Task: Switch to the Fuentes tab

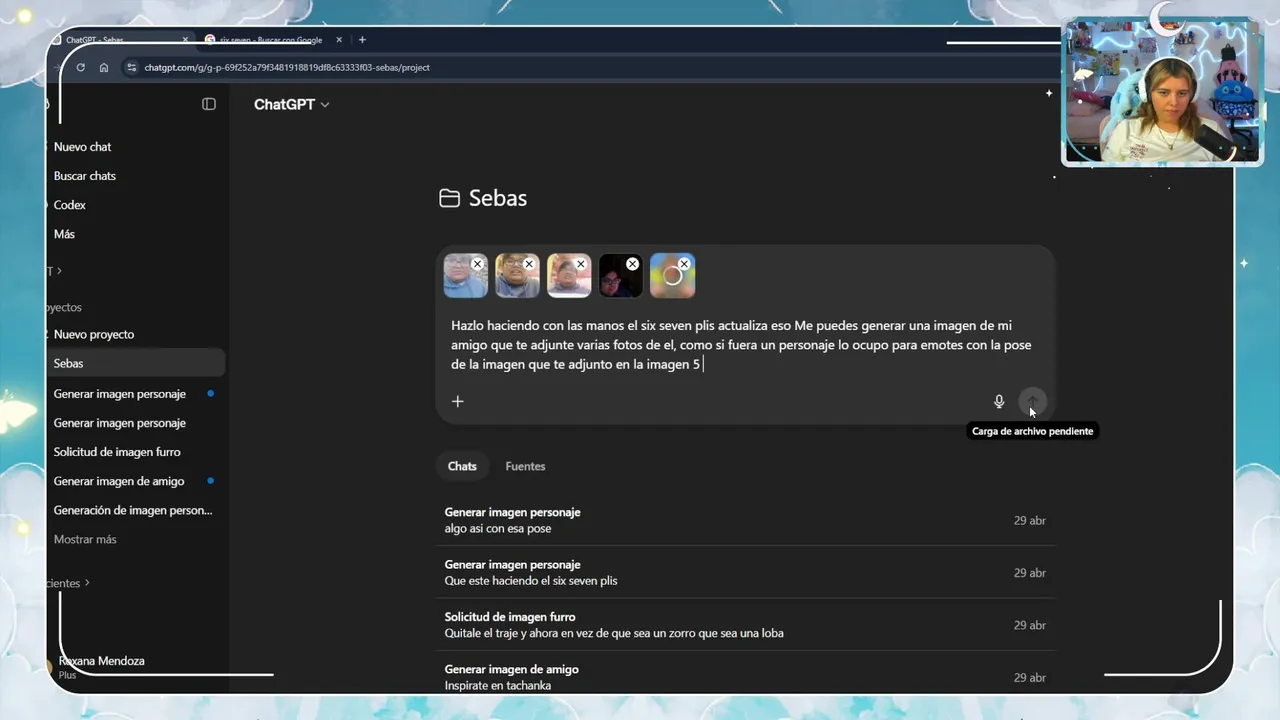Action: [x=525, y=466]
